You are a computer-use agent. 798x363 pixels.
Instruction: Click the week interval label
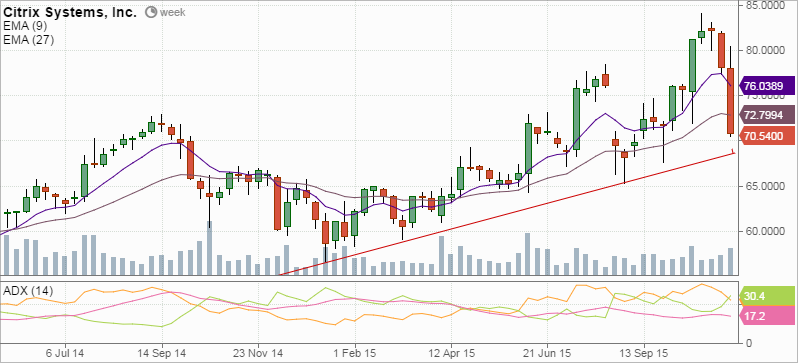pyautogui.click(x=173, y=12)
